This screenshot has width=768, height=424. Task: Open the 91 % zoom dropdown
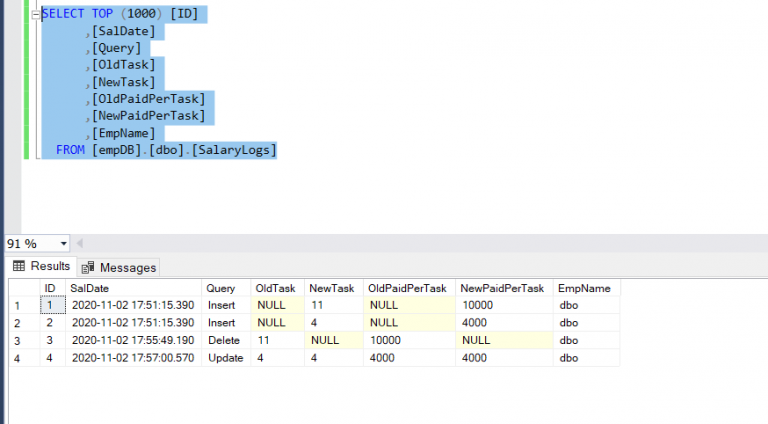[x=64, y=243]
